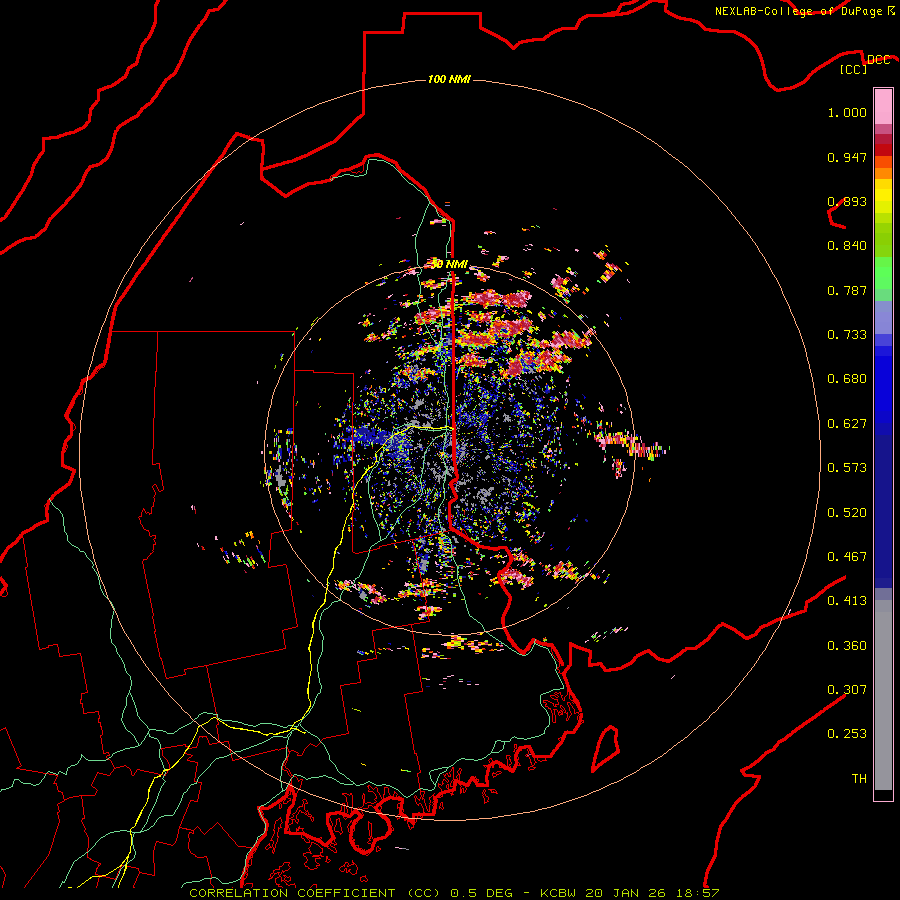The height and width of the screenshot is (900, 900).
Task: Select the 0.573 scale label
Action: coord(847,468)
